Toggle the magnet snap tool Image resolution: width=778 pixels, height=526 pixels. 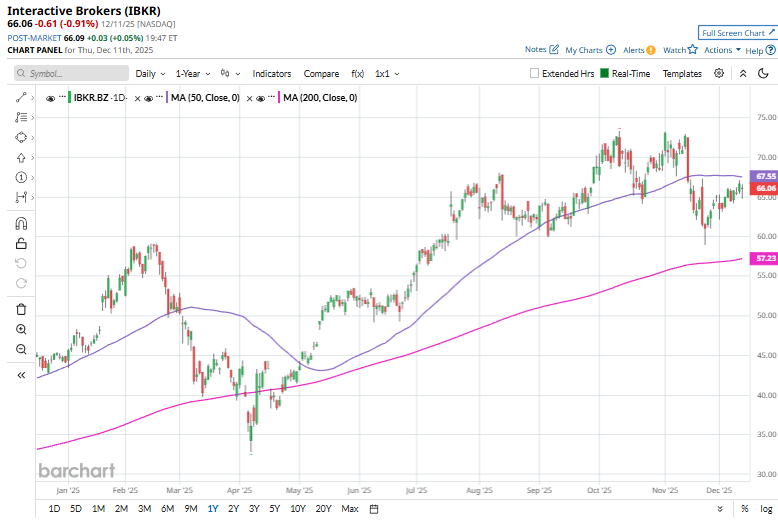click(x=21, y=222)
